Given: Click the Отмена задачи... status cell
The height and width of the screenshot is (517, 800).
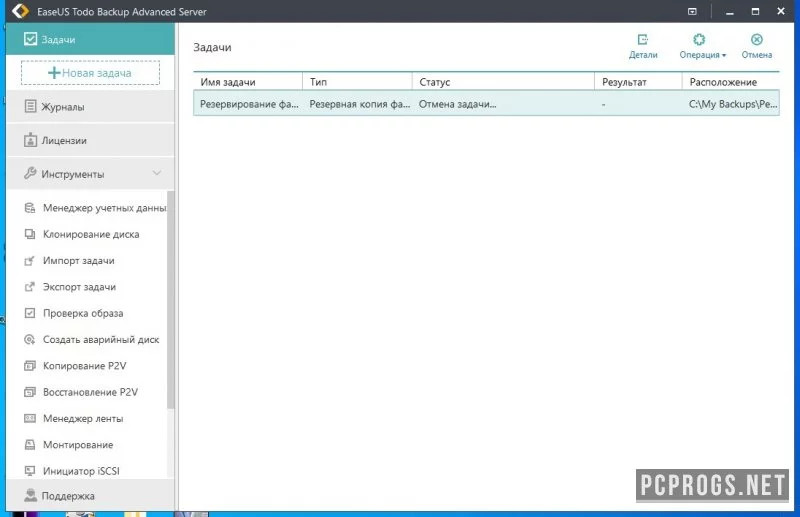Looking at the screenshot, I should coord(458,104).
